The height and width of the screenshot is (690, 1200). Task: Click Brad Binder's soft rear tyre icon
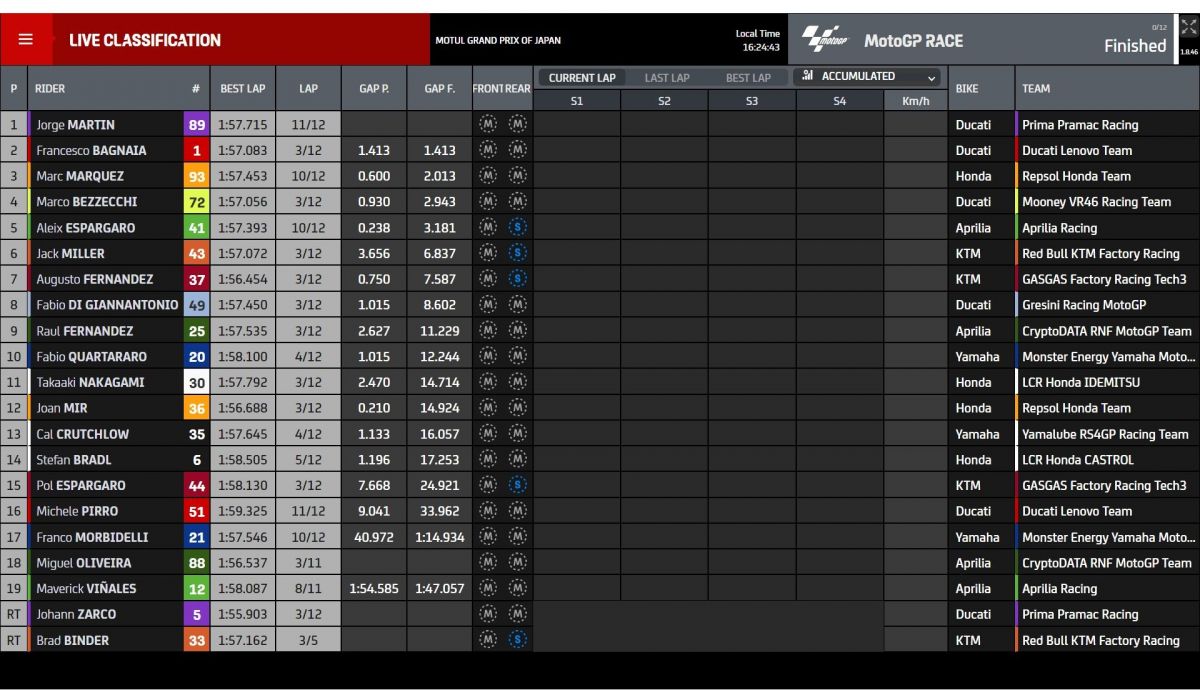click(517, 640)
